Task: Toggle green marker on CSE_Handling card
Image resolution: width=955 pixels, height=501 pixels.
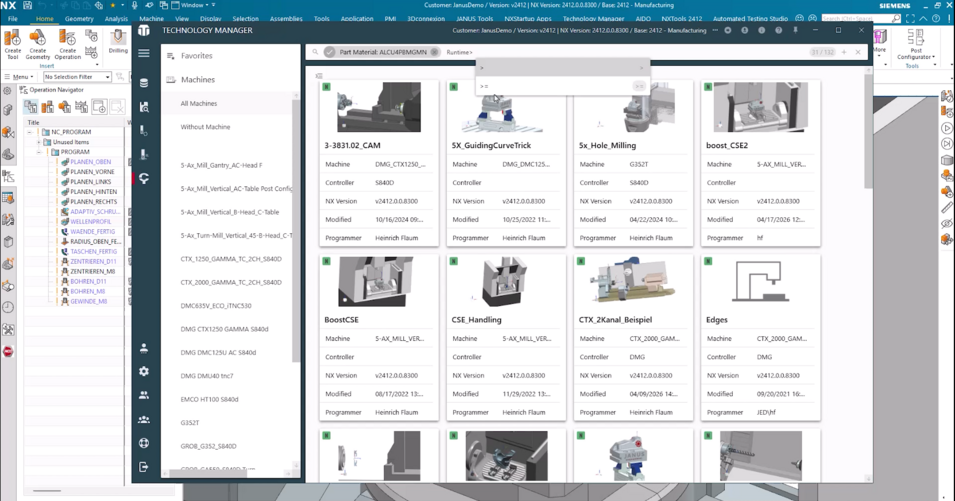Action: pos(454,261)
